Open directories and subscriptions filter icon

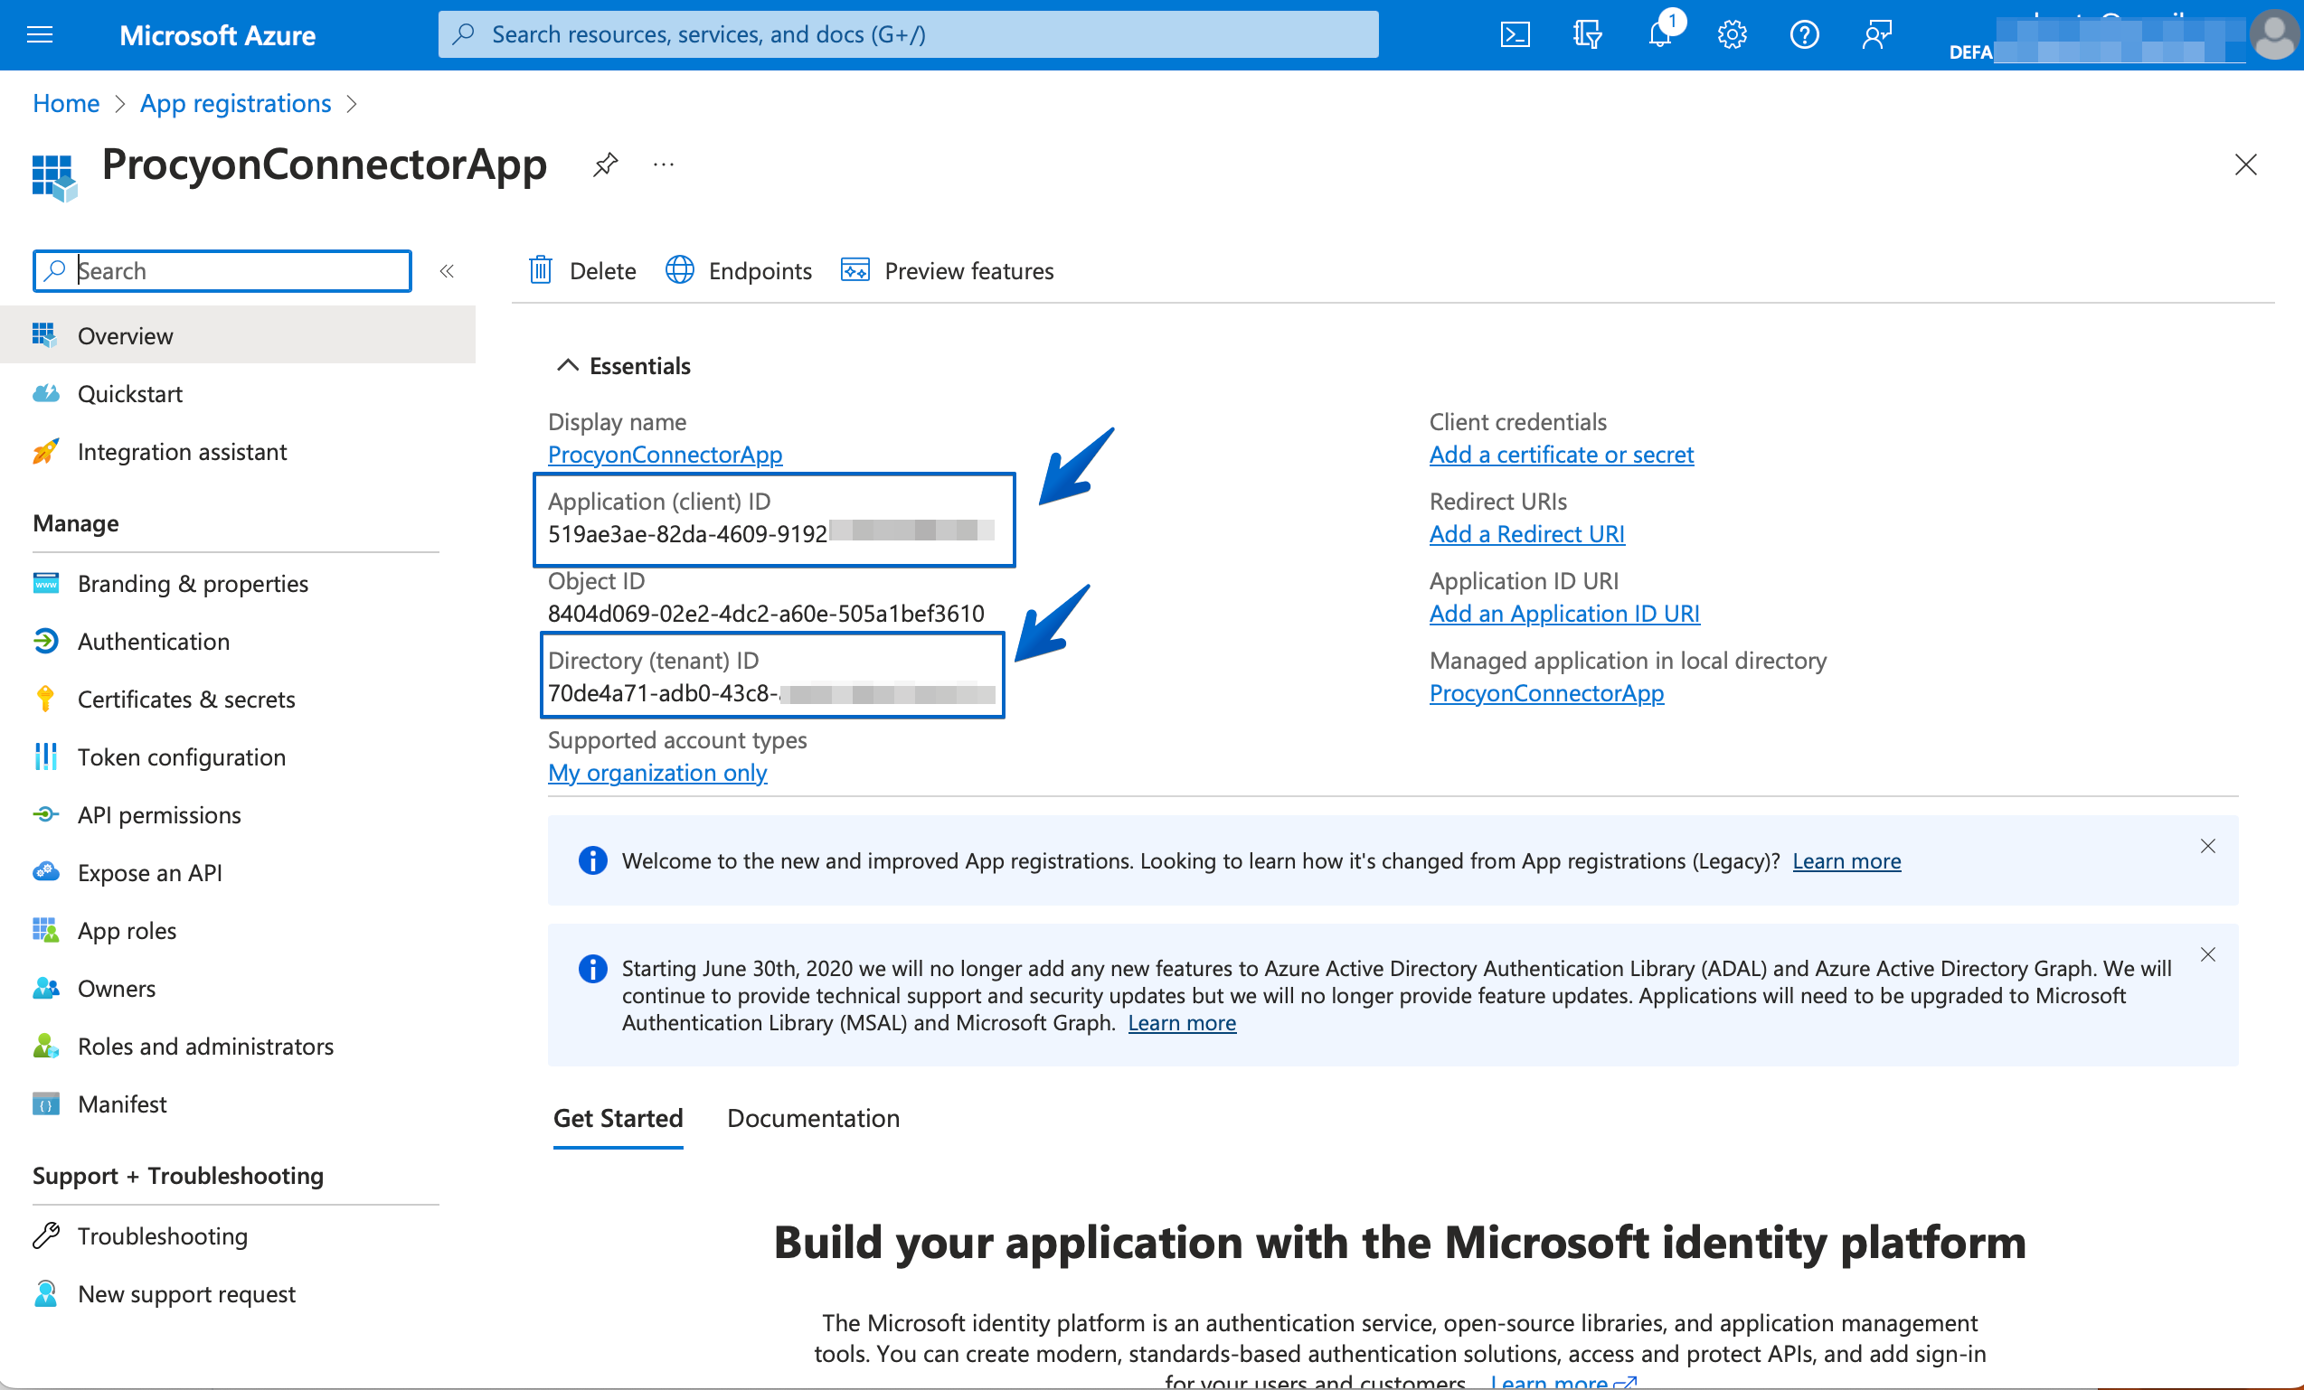point(1587,35)
